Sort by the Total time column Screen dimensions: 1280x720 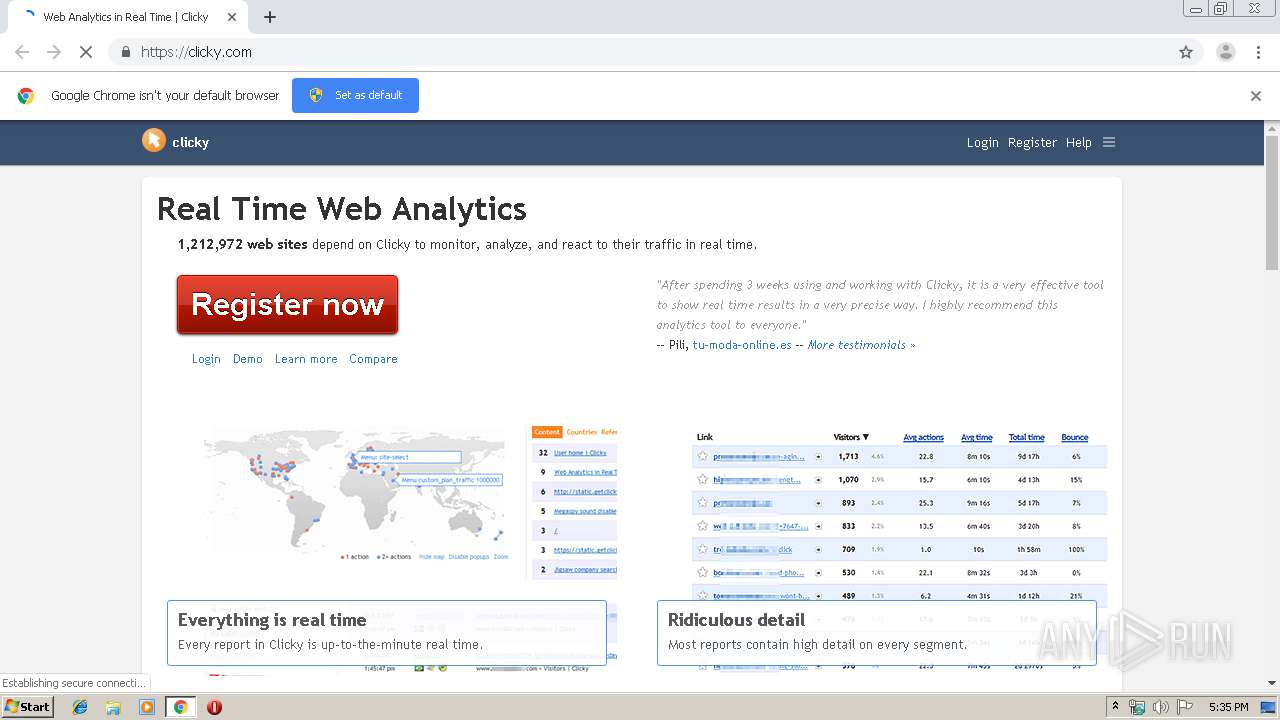pos(1026,437)
